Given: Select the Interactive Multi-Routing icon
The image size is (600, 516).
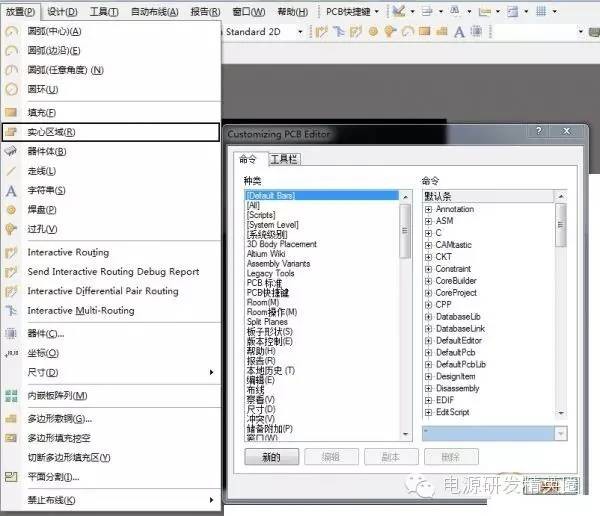Looking at the screenshot, I should point(12,311).
